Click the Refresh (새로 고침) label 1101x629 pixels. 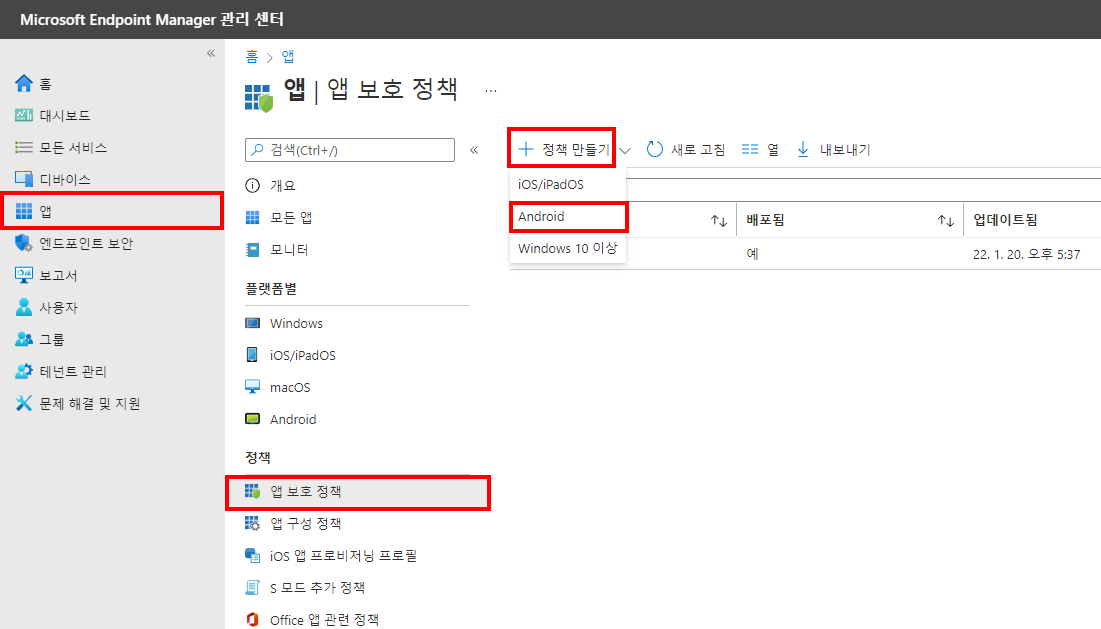pyautogui.click(x=698, y=150)
